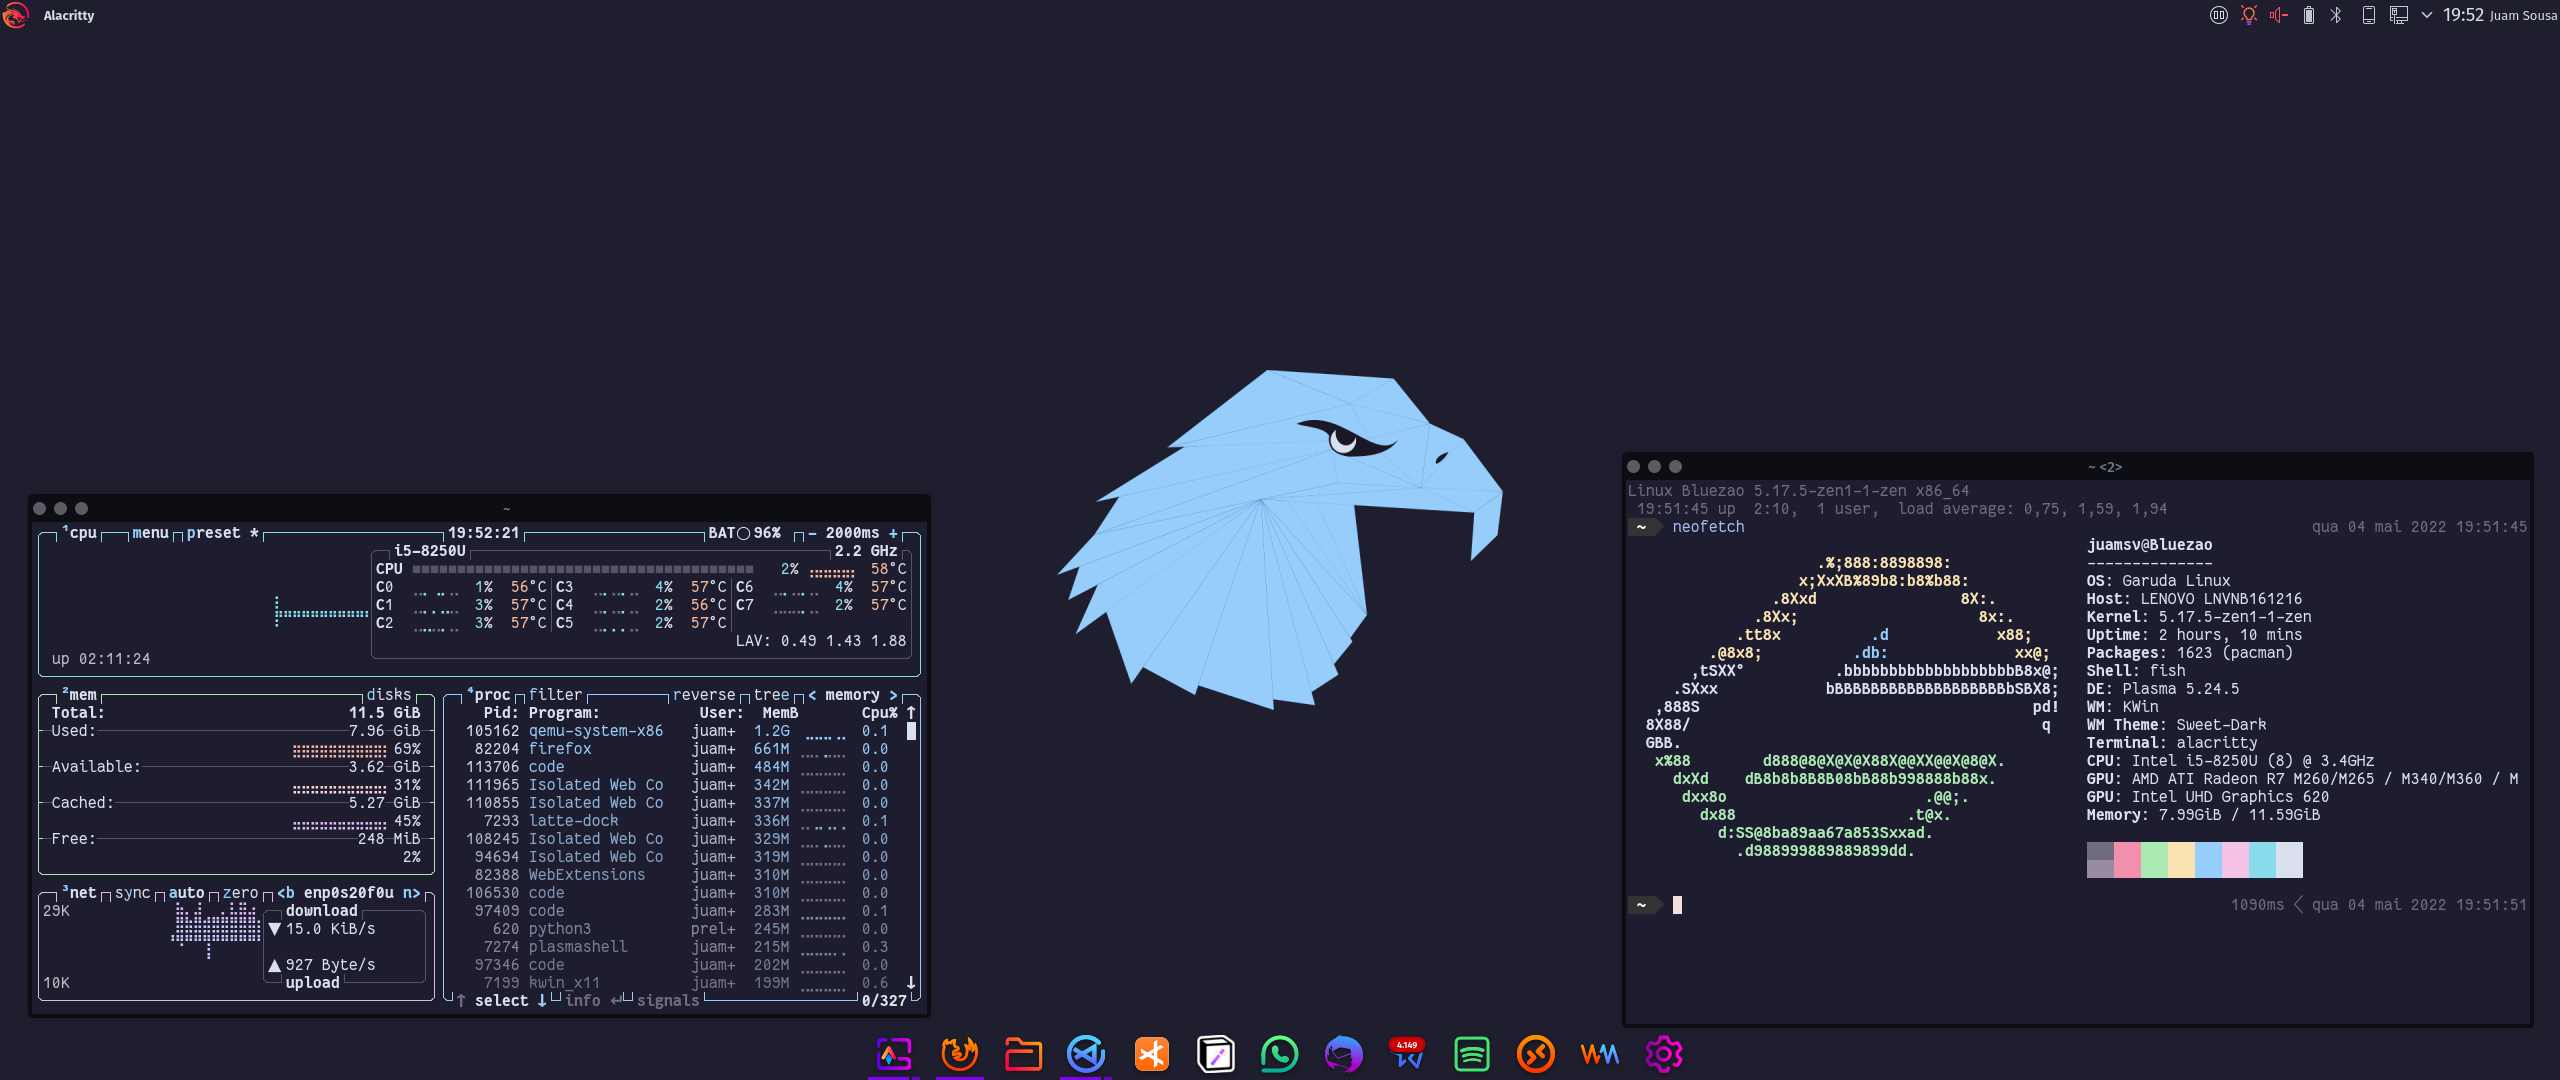This screenshot has width=2560, height=1080.
Task: Open the file manager folder icon
Action: coord(1023,1054)
